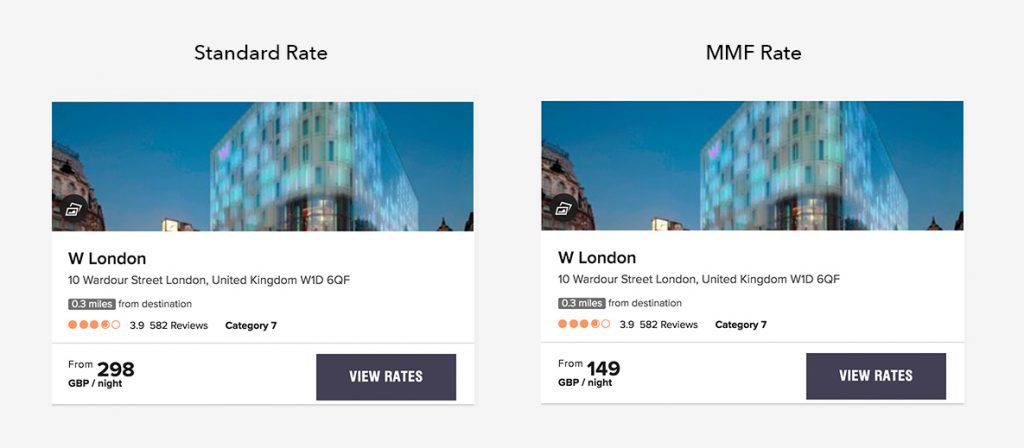Open W London hotel title in MMF Rate card
The width and height of the screenshot is (1024, 448).
tap(597, 257)
